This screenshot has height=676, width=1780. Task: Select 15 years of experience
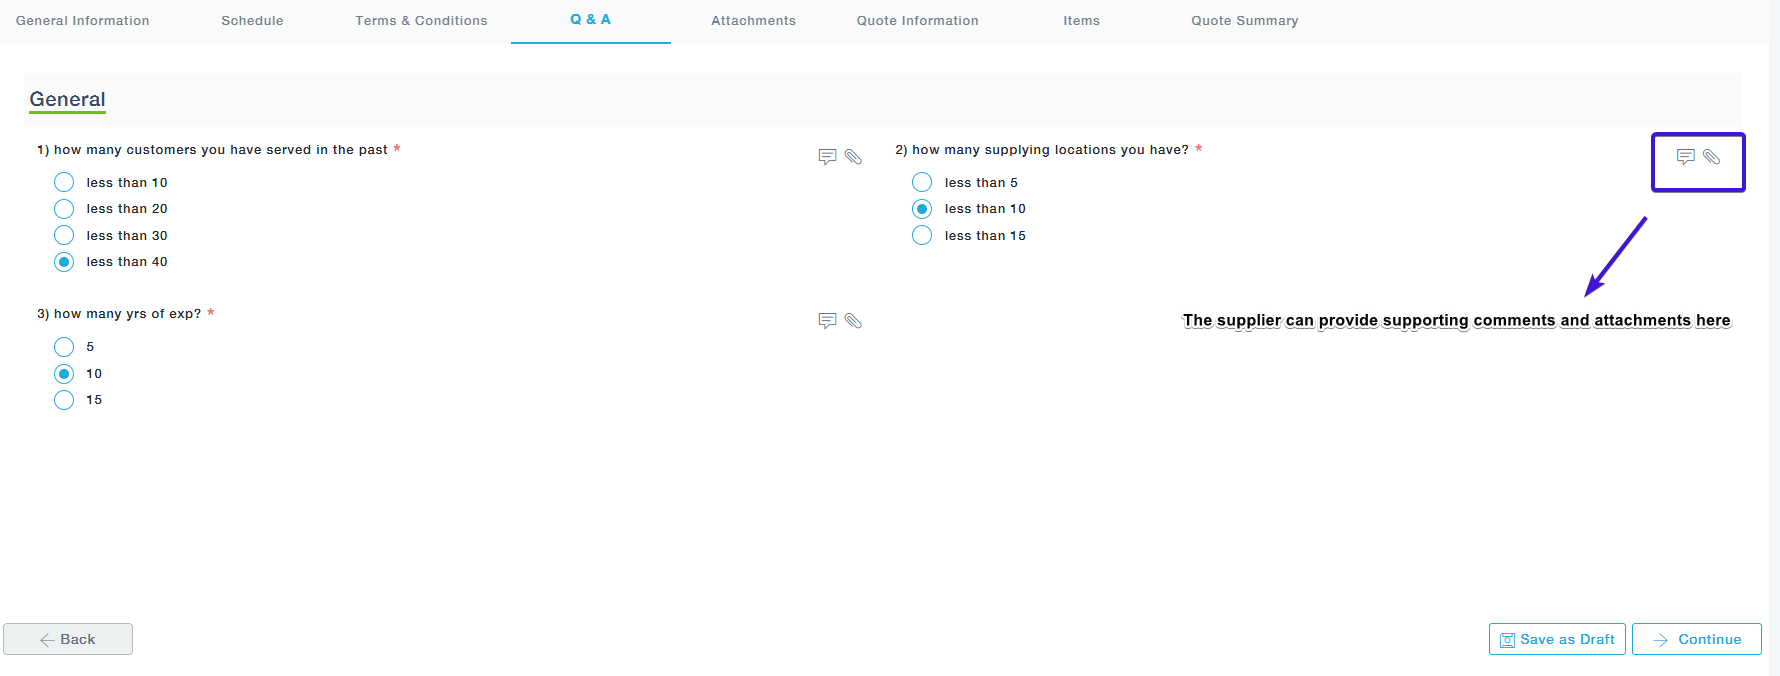pyautogui.click(x=64, y=400)
